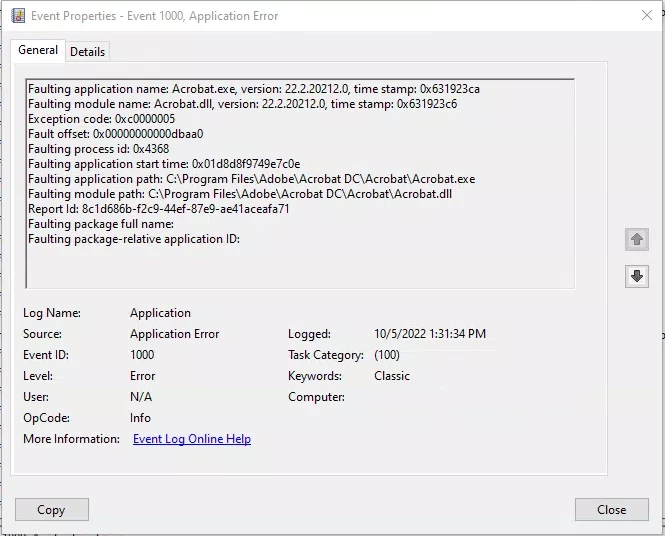Select the General tab

click(x=38, y=50)
